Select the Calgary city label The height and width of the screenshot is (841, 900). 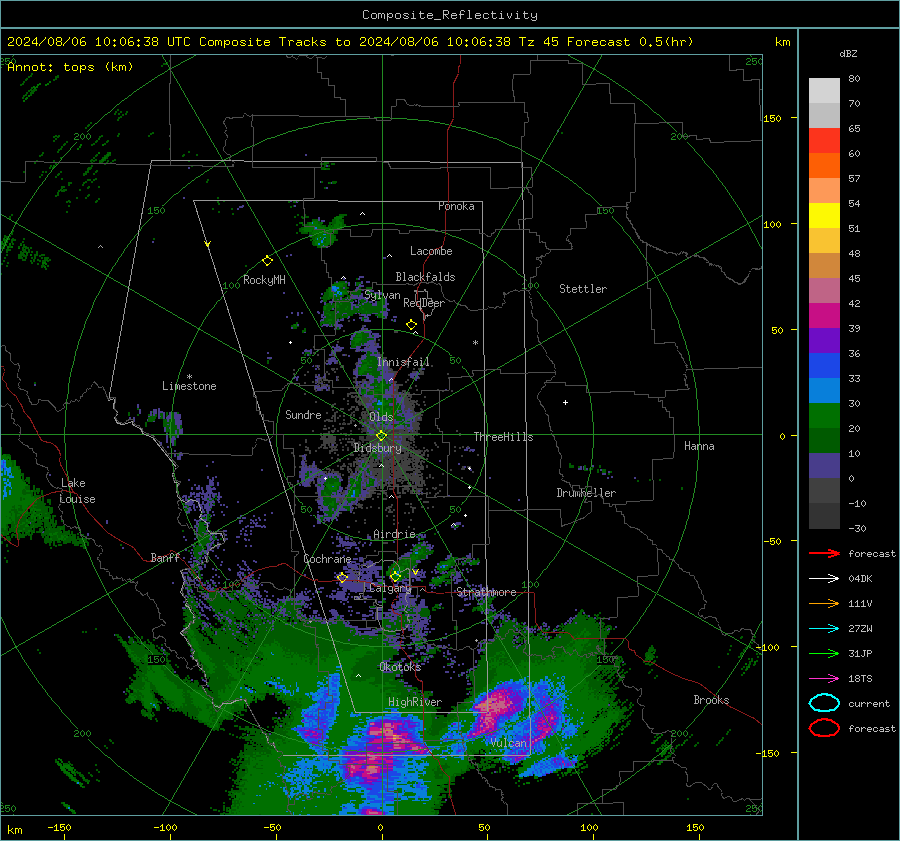pos(390,588)
